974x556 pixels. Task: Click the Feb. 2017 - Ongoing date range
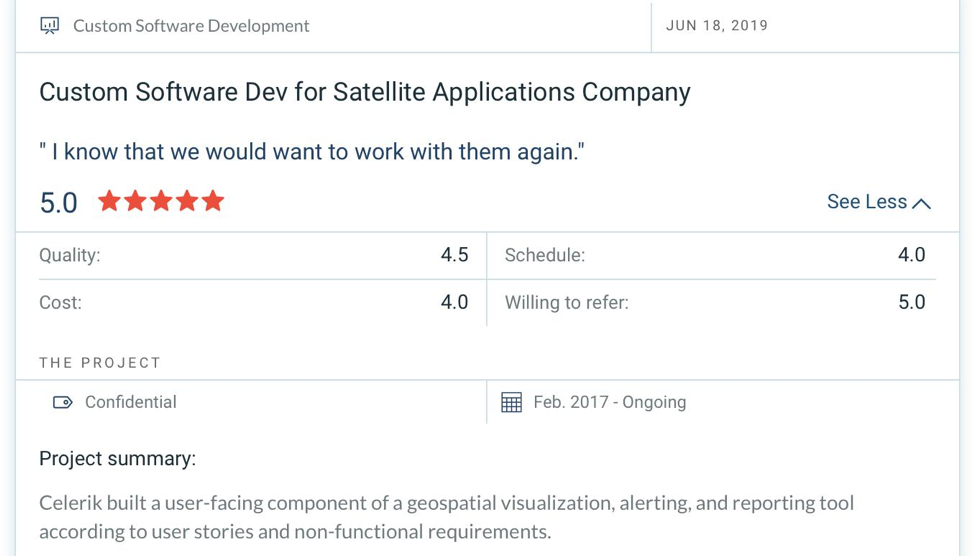pyautogui.click(x=609, y=403)
